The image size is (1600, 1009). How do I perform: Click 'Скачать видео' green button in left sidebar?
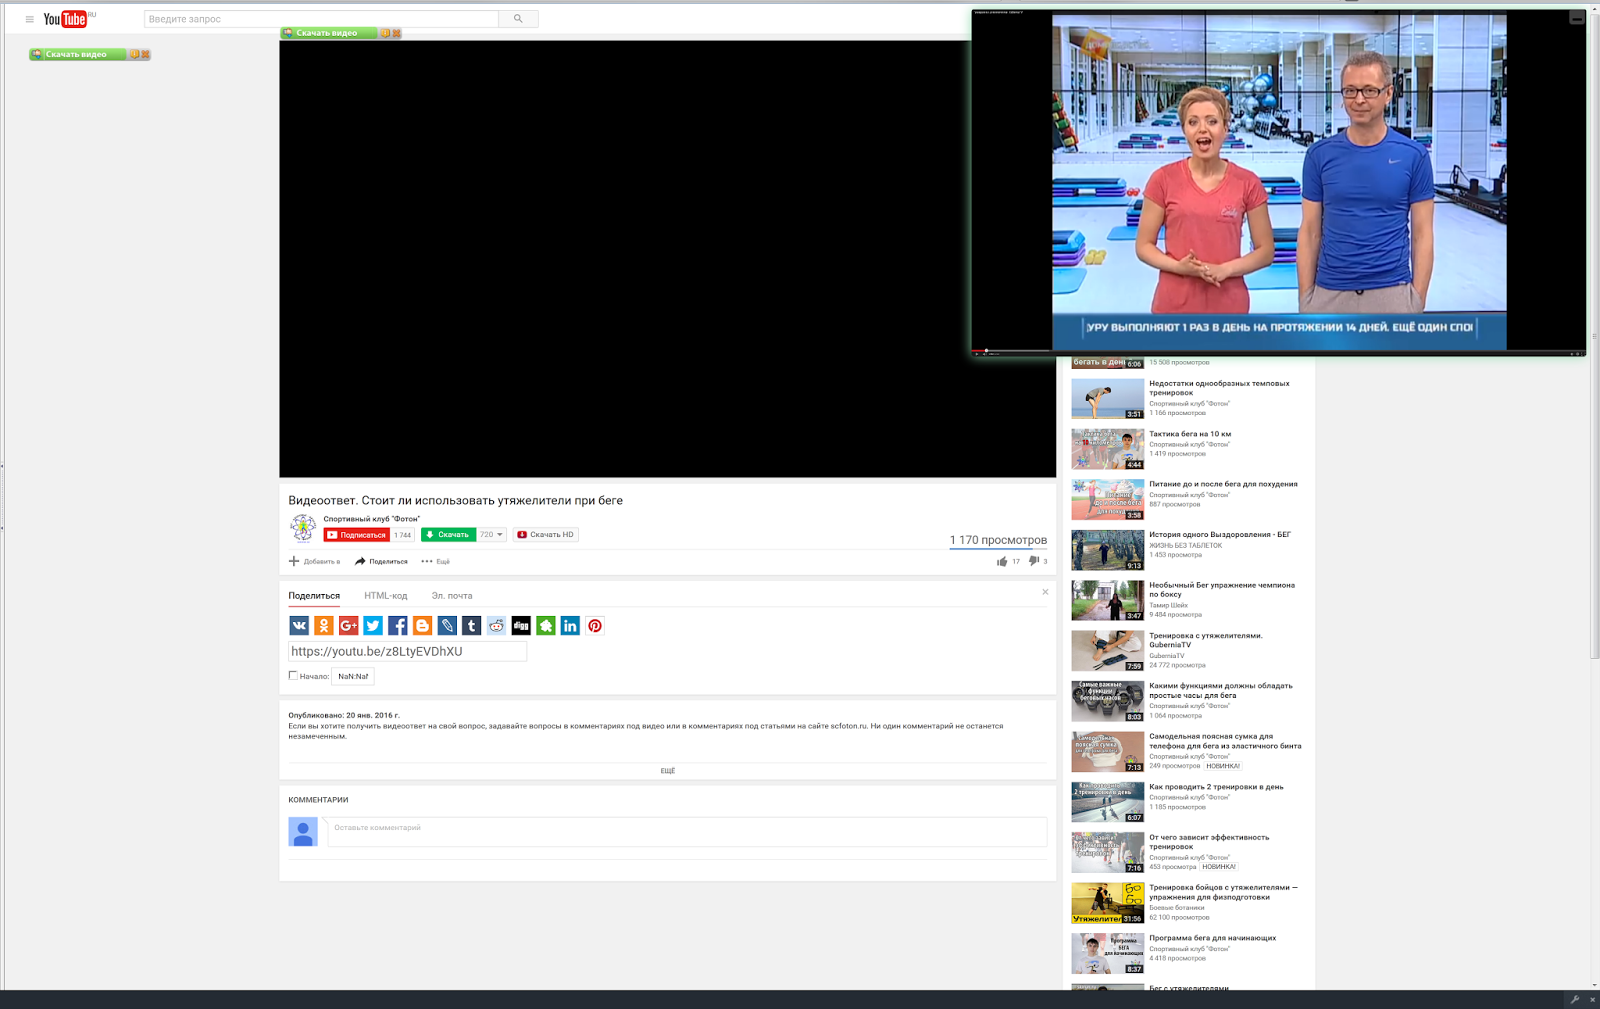(78, 55)
